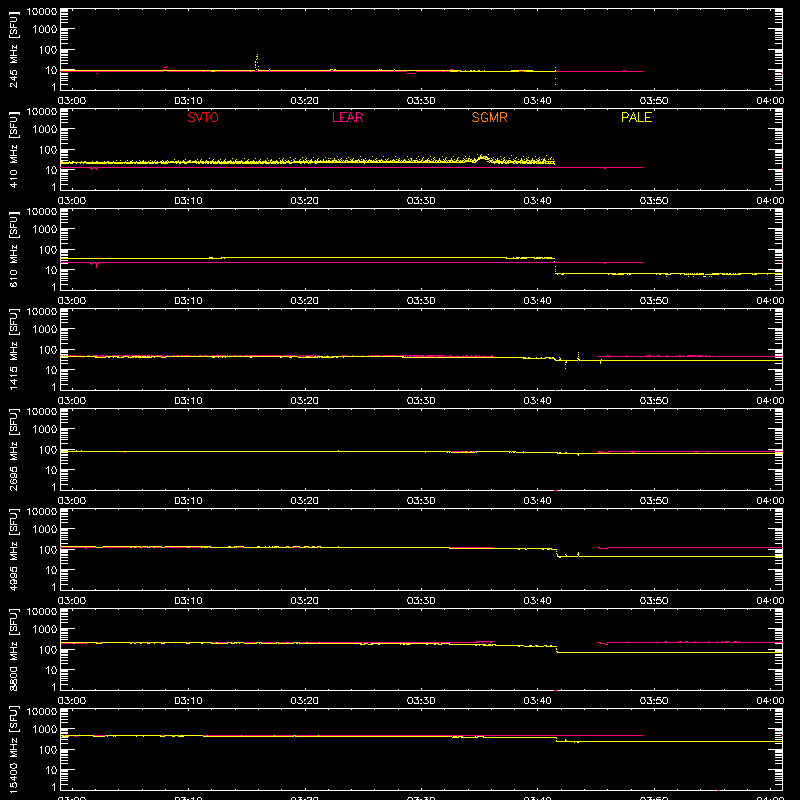This screenshot has height=800, width=800.
Task: Click the 10 y-axis value on the 1415 MHz plot
Action: [x=52, y=370]
